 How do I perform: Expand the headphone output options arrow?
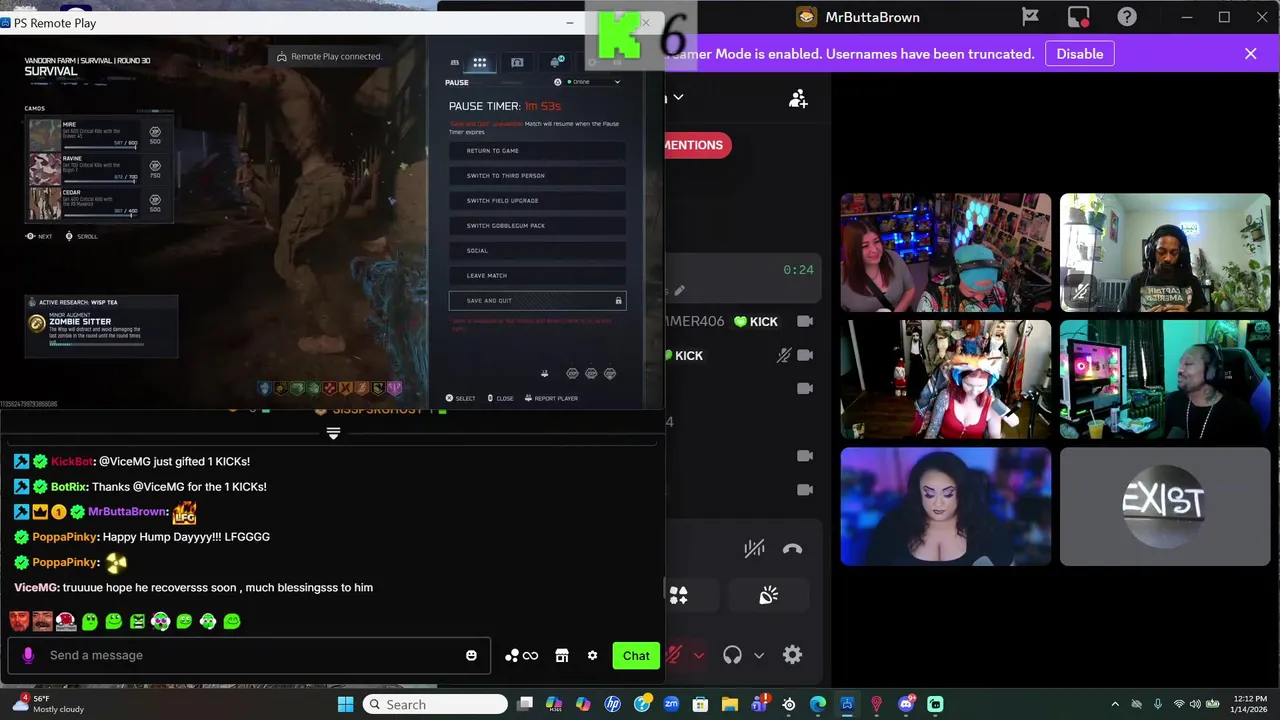[759, 655]
